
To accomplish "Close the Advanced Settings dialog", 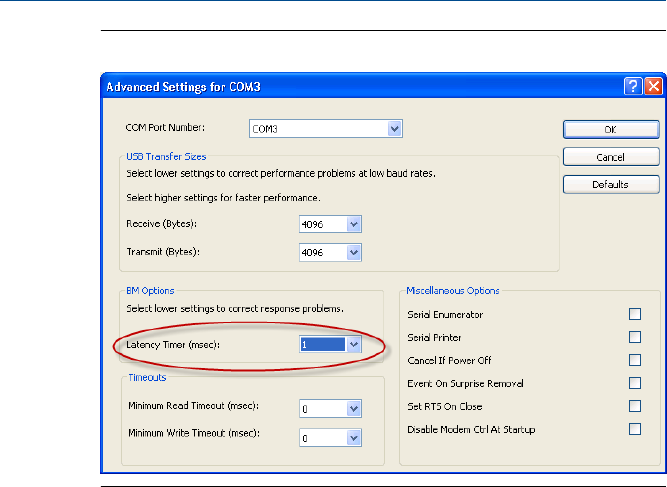I will pos(652,87).
